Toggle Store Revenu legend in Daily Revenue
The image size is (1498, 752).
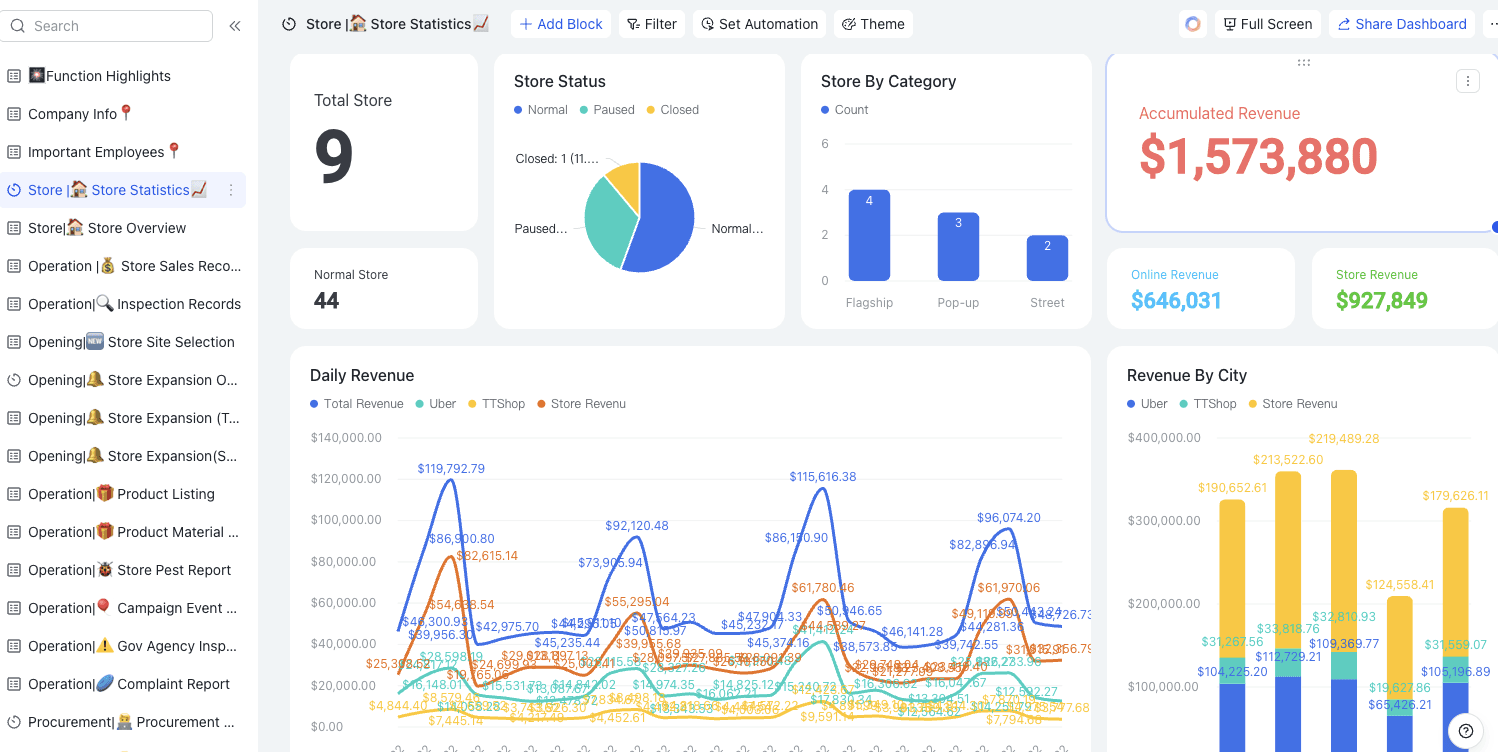(582, 404)
